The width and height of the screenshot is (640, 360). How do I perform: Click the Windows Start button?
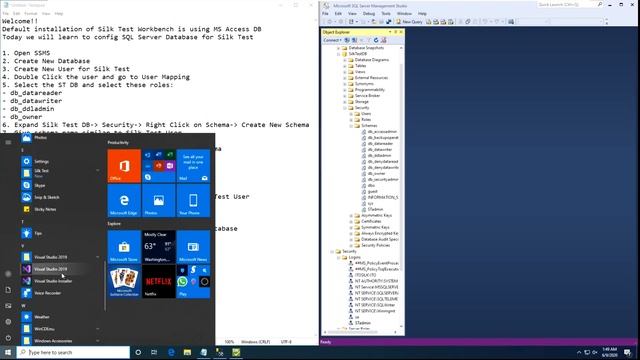8,352
